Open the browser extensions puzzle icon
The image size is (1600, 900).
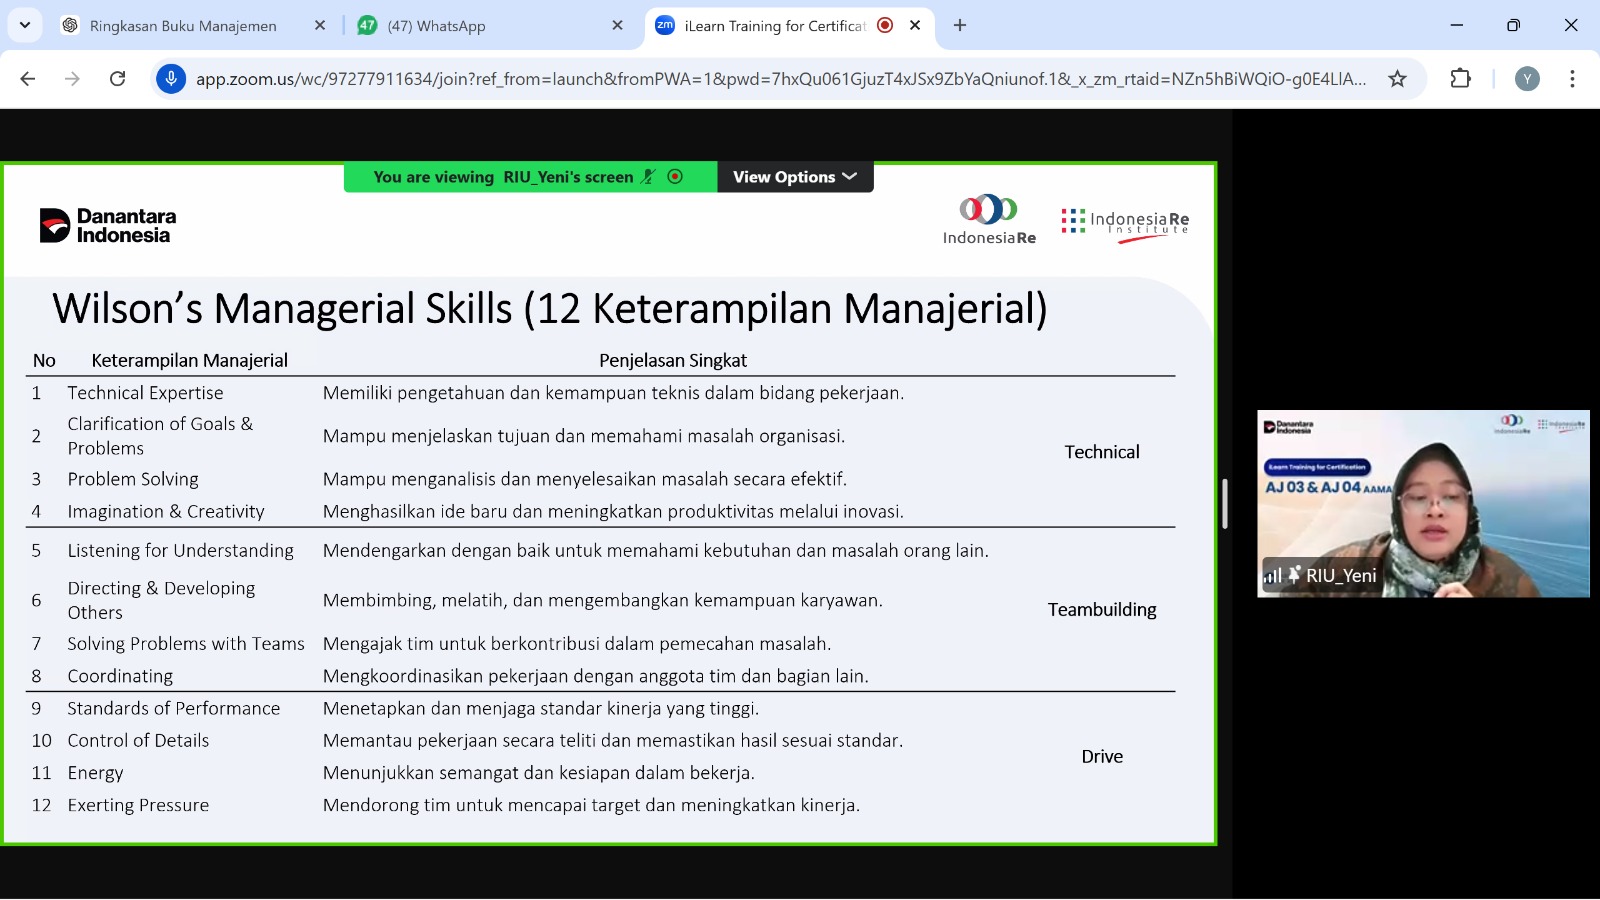point(1460,79)
